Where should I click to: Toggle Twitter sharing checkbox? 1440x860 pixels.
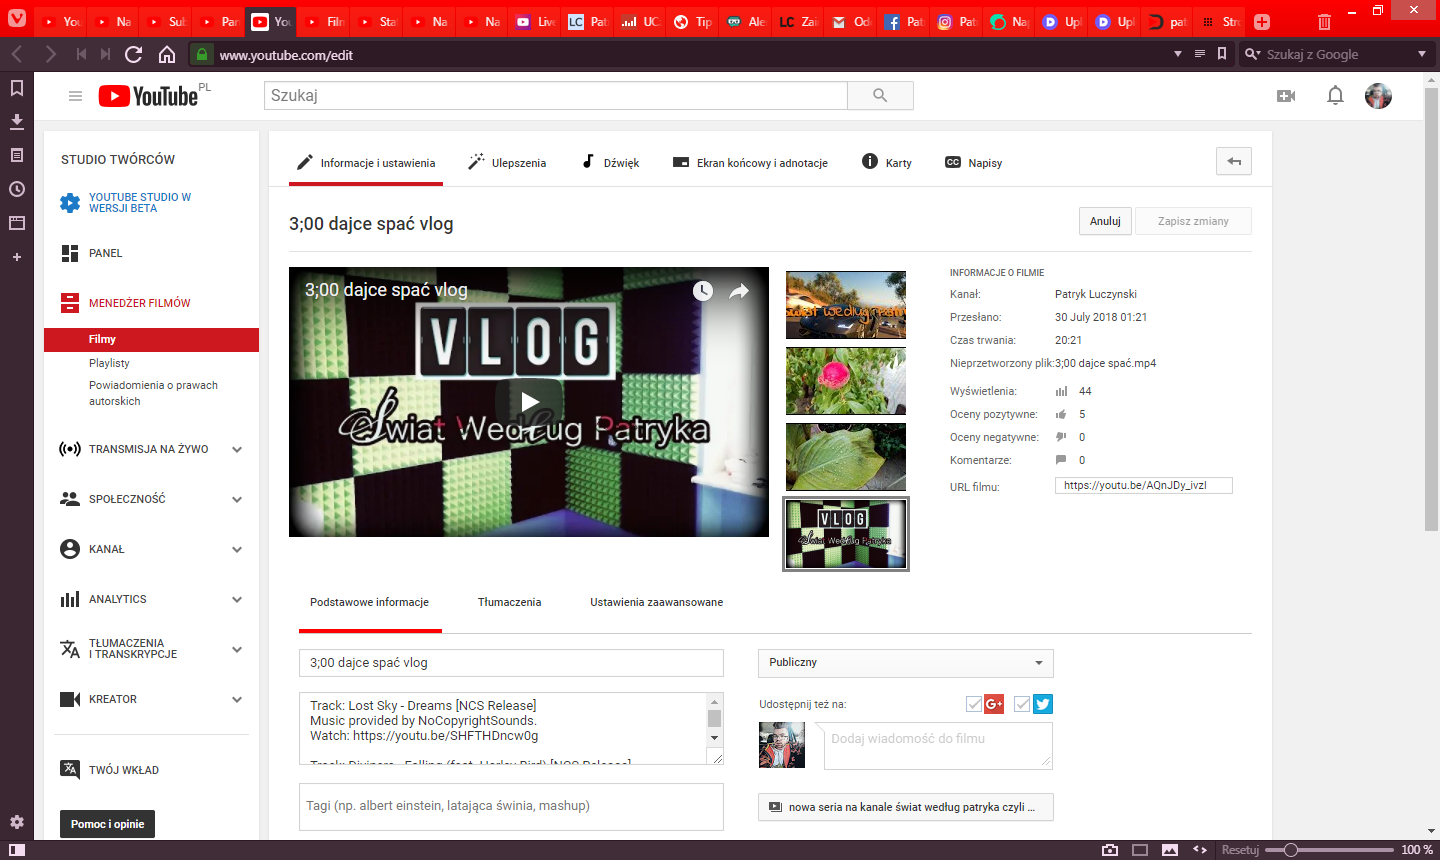(1022, 704)
